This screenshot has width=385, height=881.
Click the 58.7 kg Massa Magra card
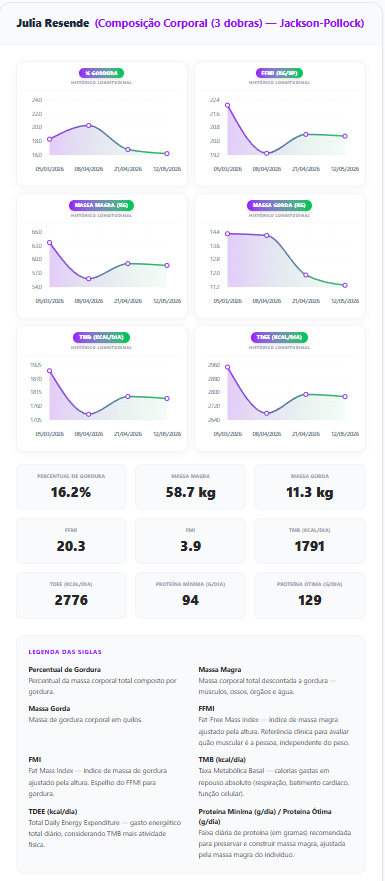[191, 487]
